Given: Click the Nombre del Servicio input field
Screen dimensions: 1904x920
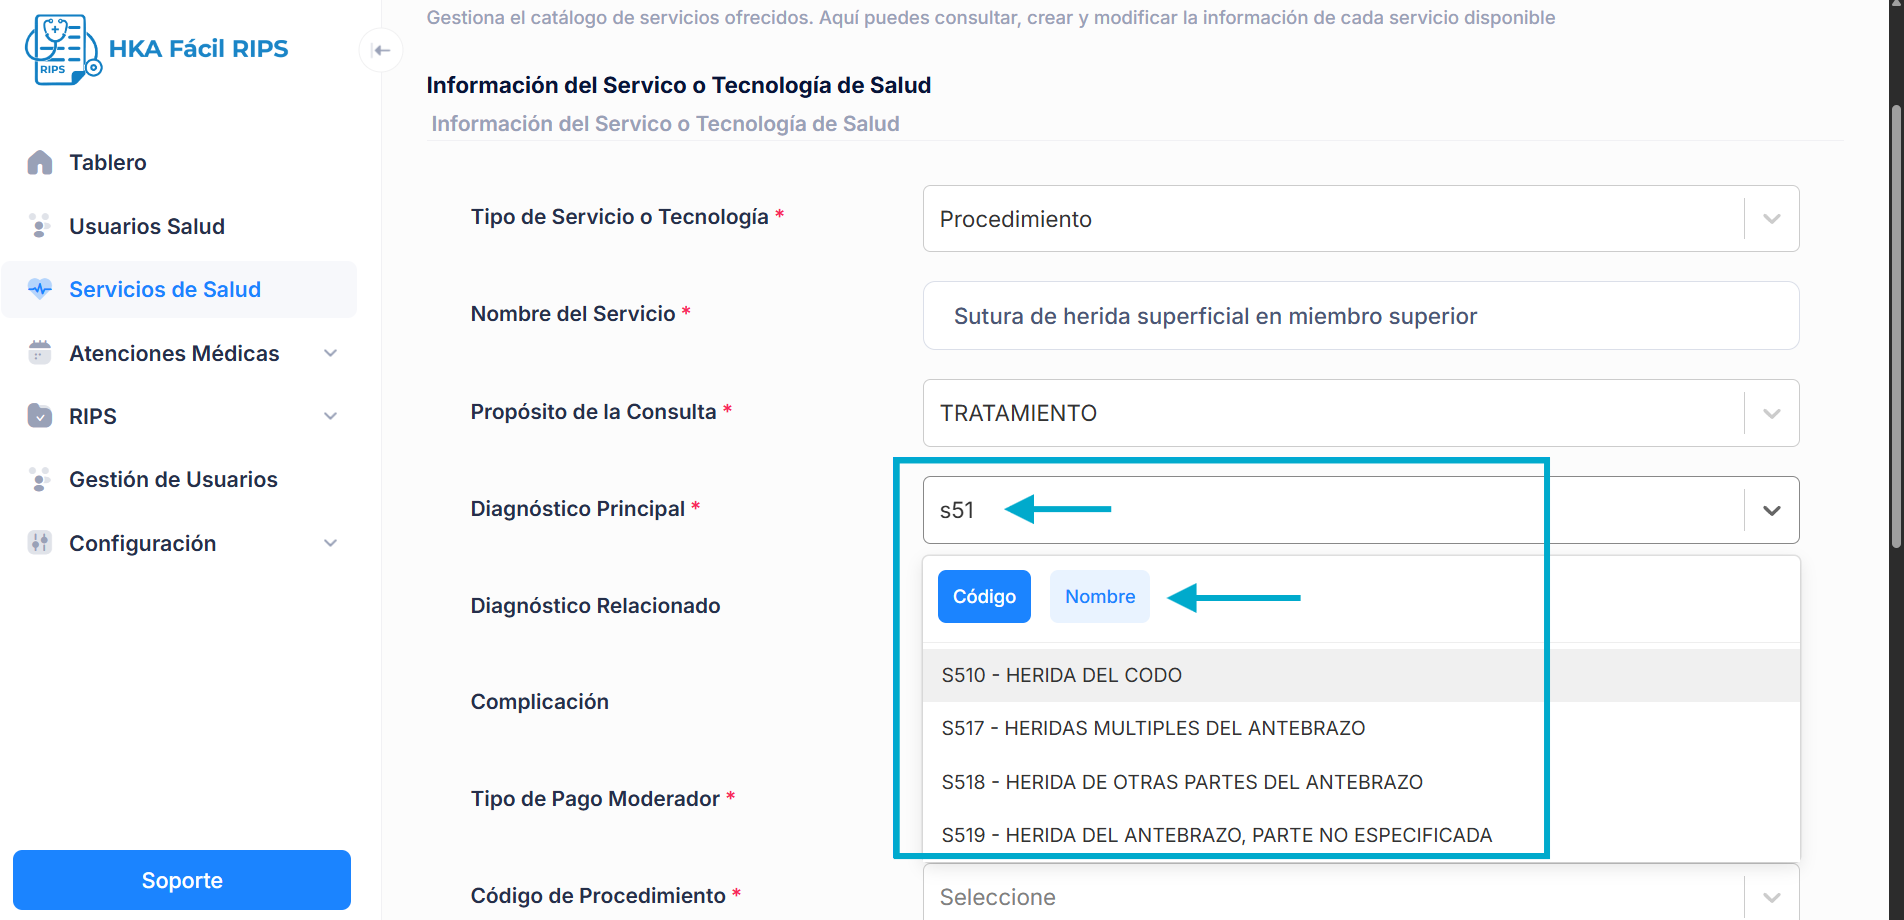Looking at the screenshot, I should 1360,316.
